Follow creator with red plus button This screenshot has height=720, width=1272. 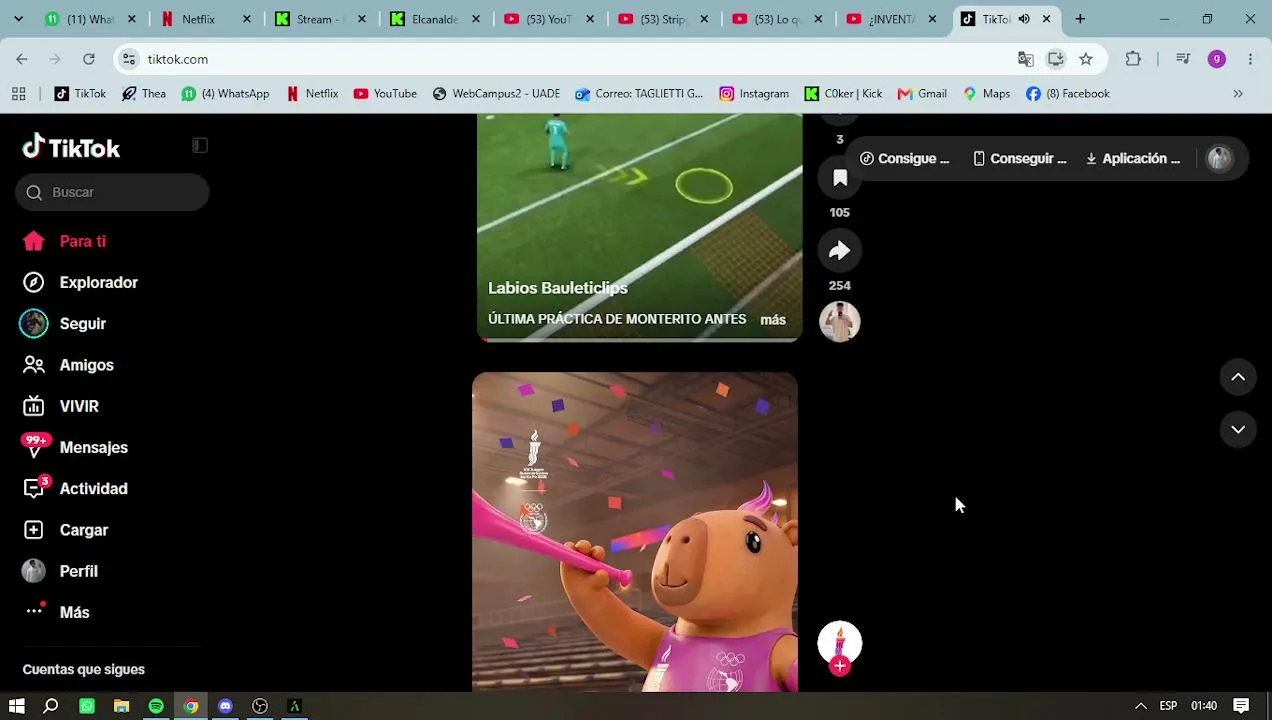[840, 666]
